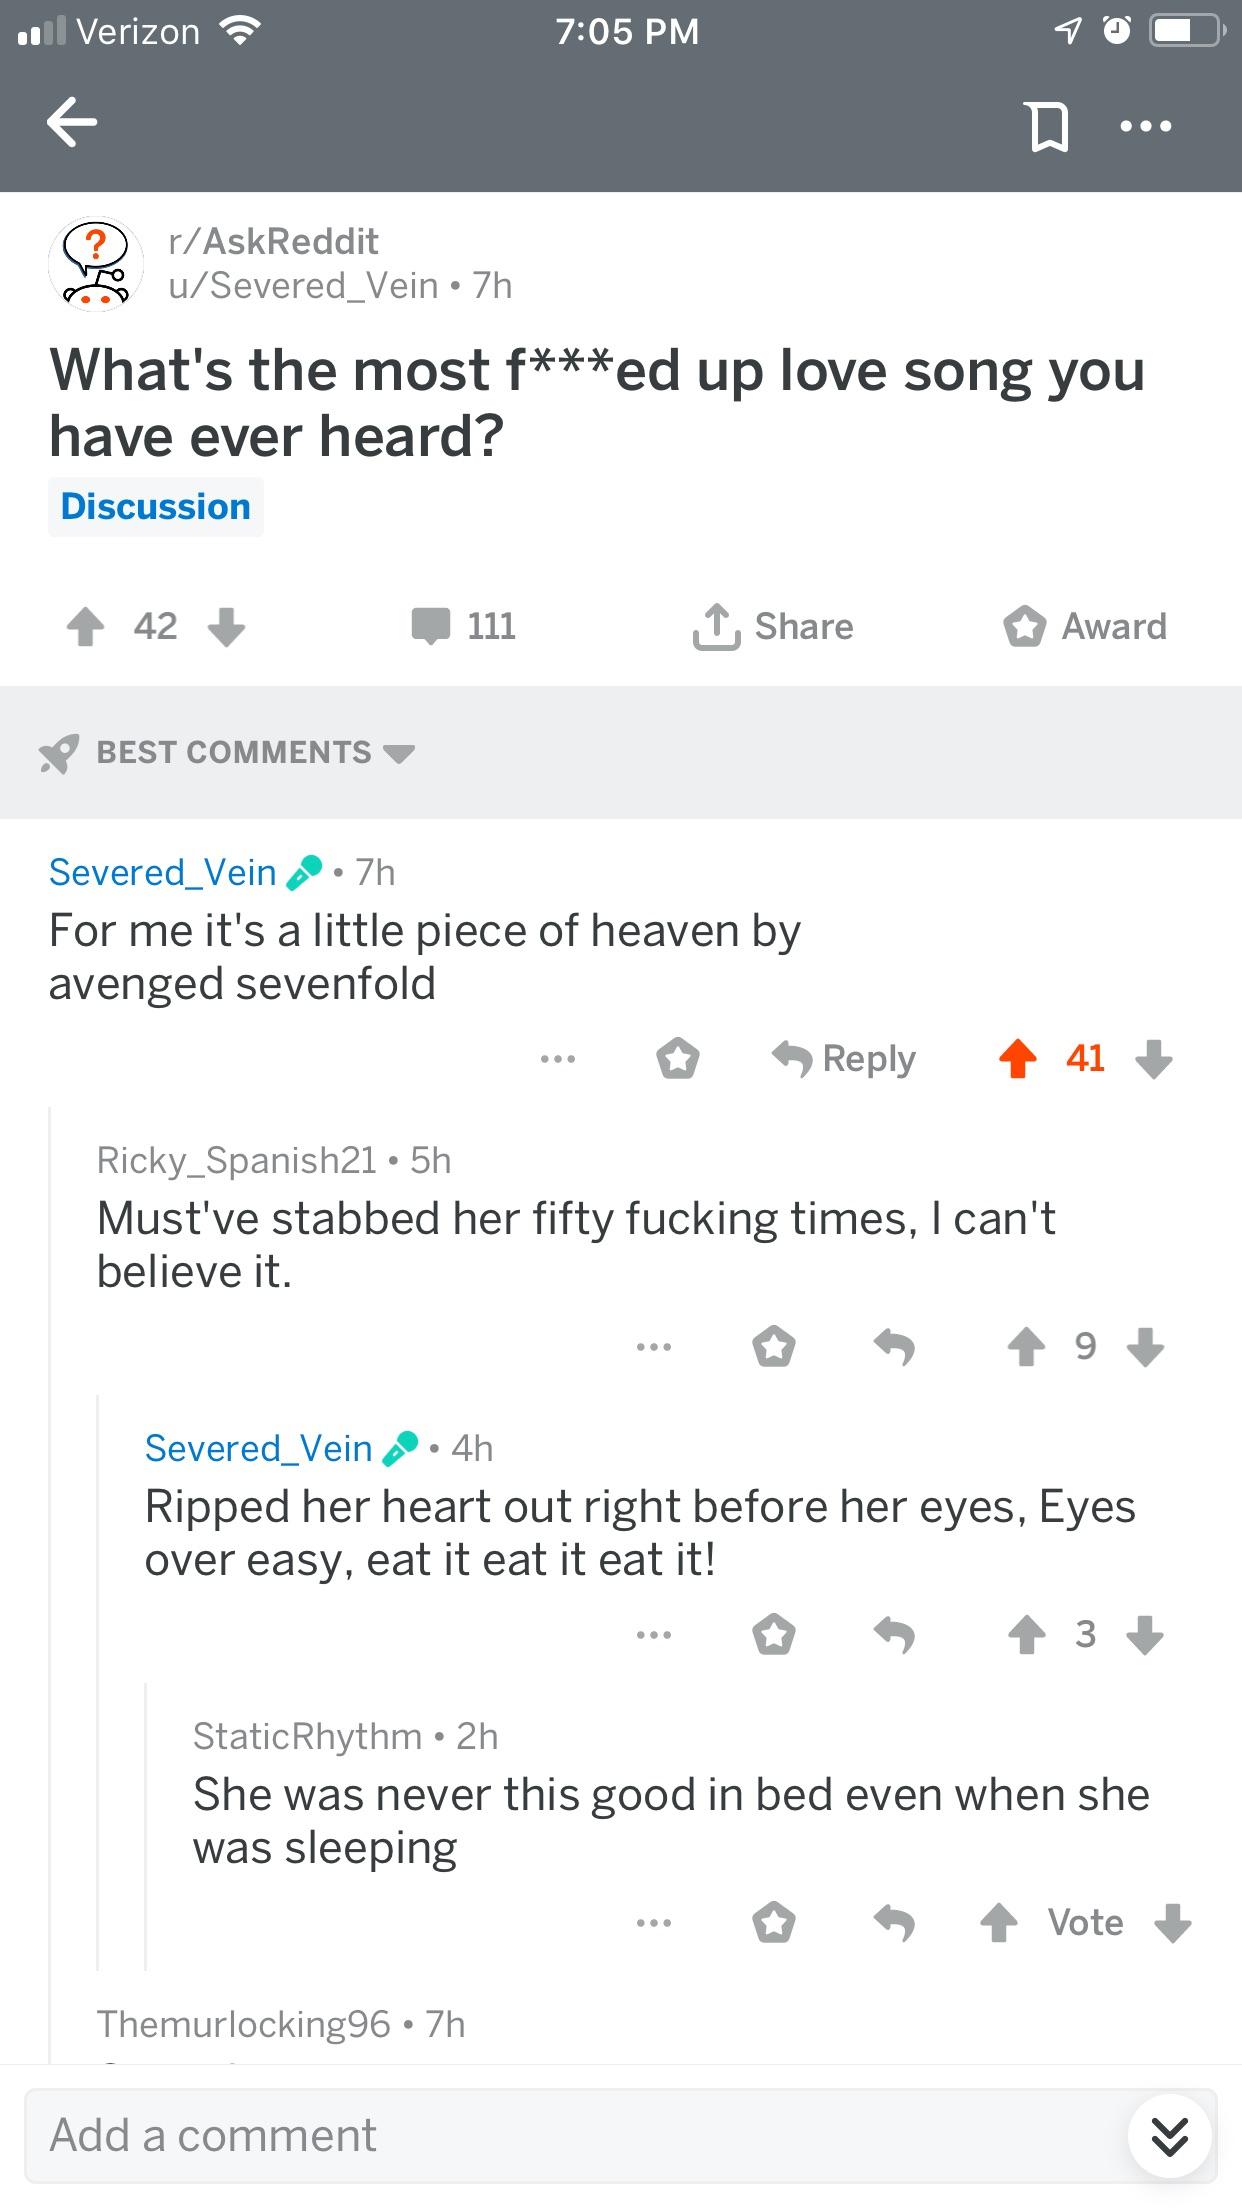Open the top-right overflow menu
Screen dimensions: 1242x2208
(1148, 125)
